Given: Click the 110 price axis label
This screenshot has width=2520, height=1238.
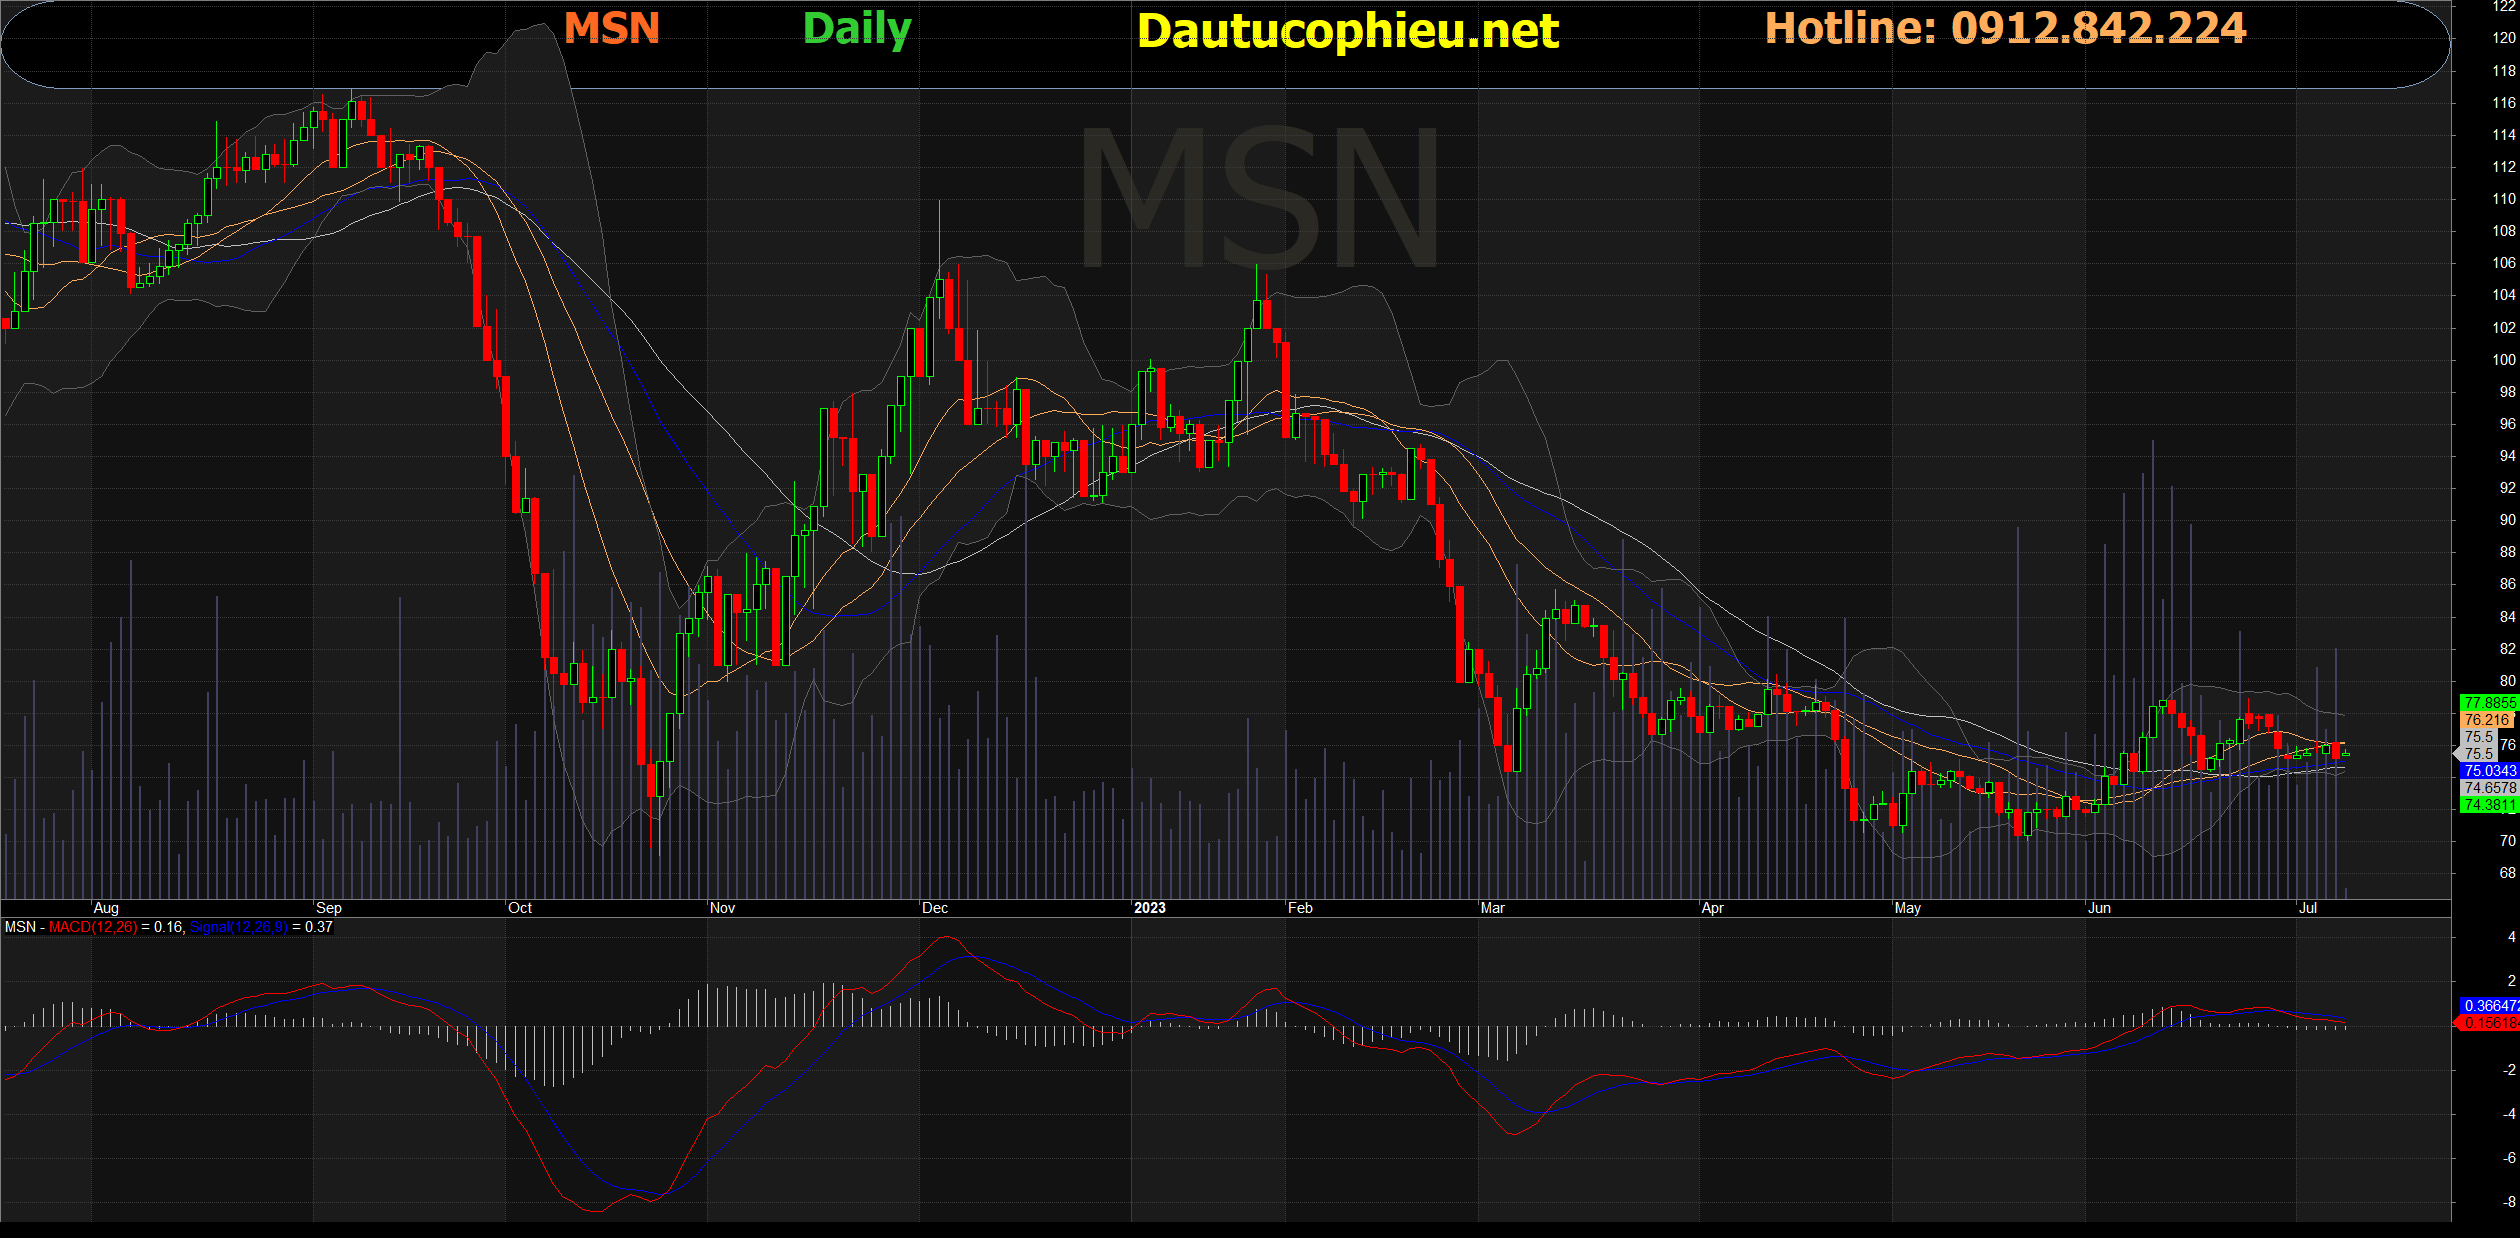Looking at the screenshot, I should [x=2504, y=199].
